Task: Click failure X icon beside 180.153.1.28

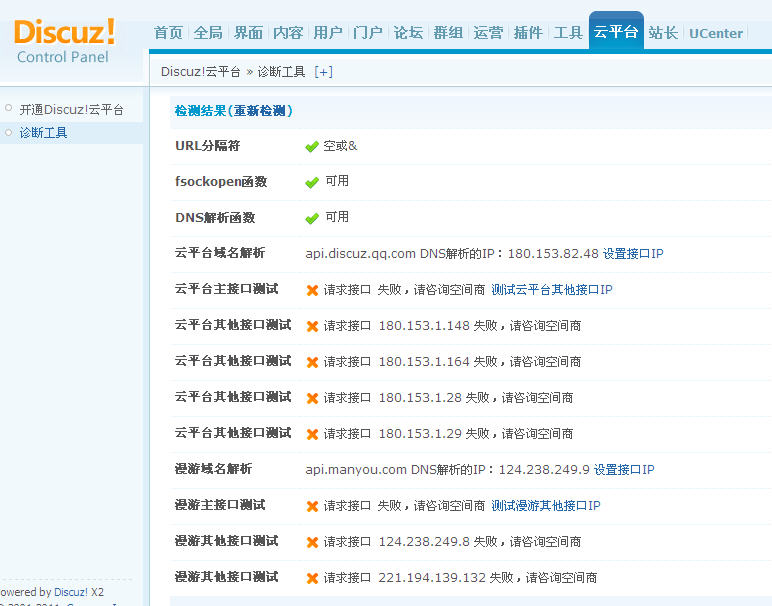Action: click(x=312, y=398)
